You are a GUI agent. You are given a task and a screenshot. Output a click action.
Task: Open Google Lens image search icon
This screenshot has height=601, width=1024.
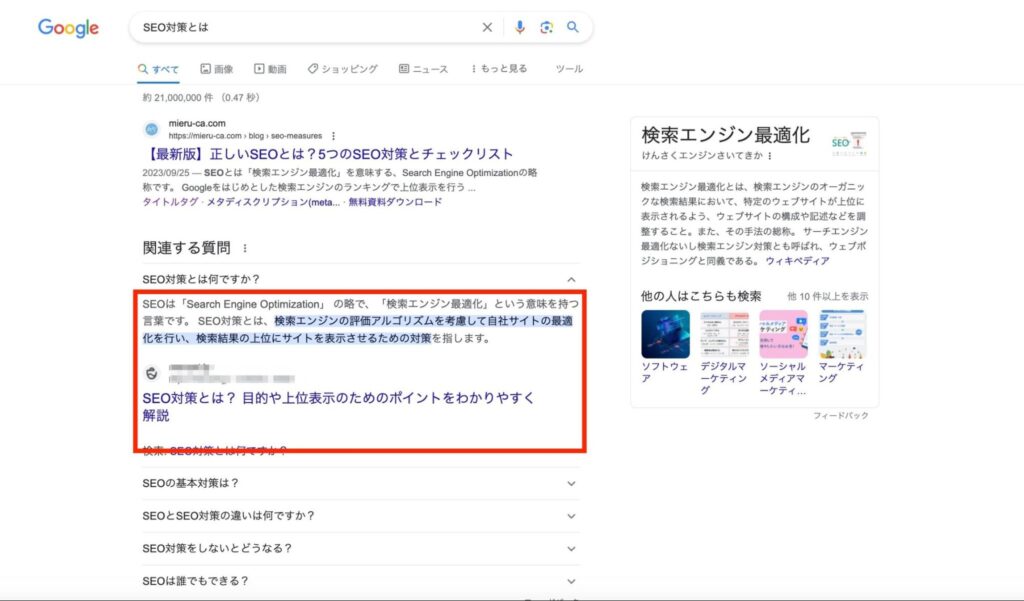[546, 28]
